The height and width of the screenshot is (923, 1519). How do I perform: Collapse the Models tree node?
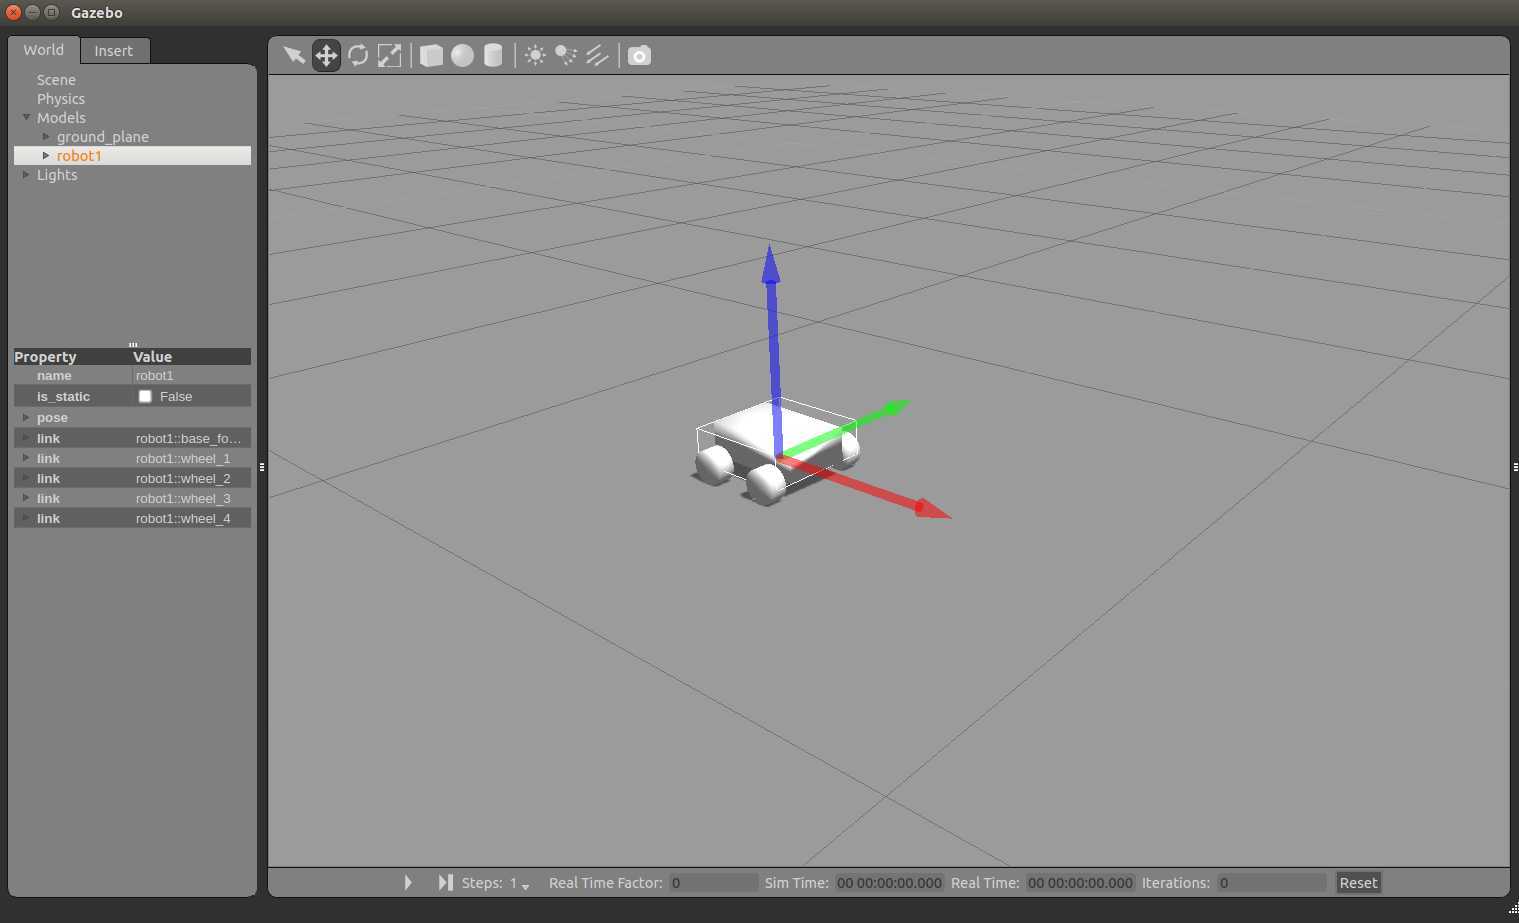[x=26, y=118]
